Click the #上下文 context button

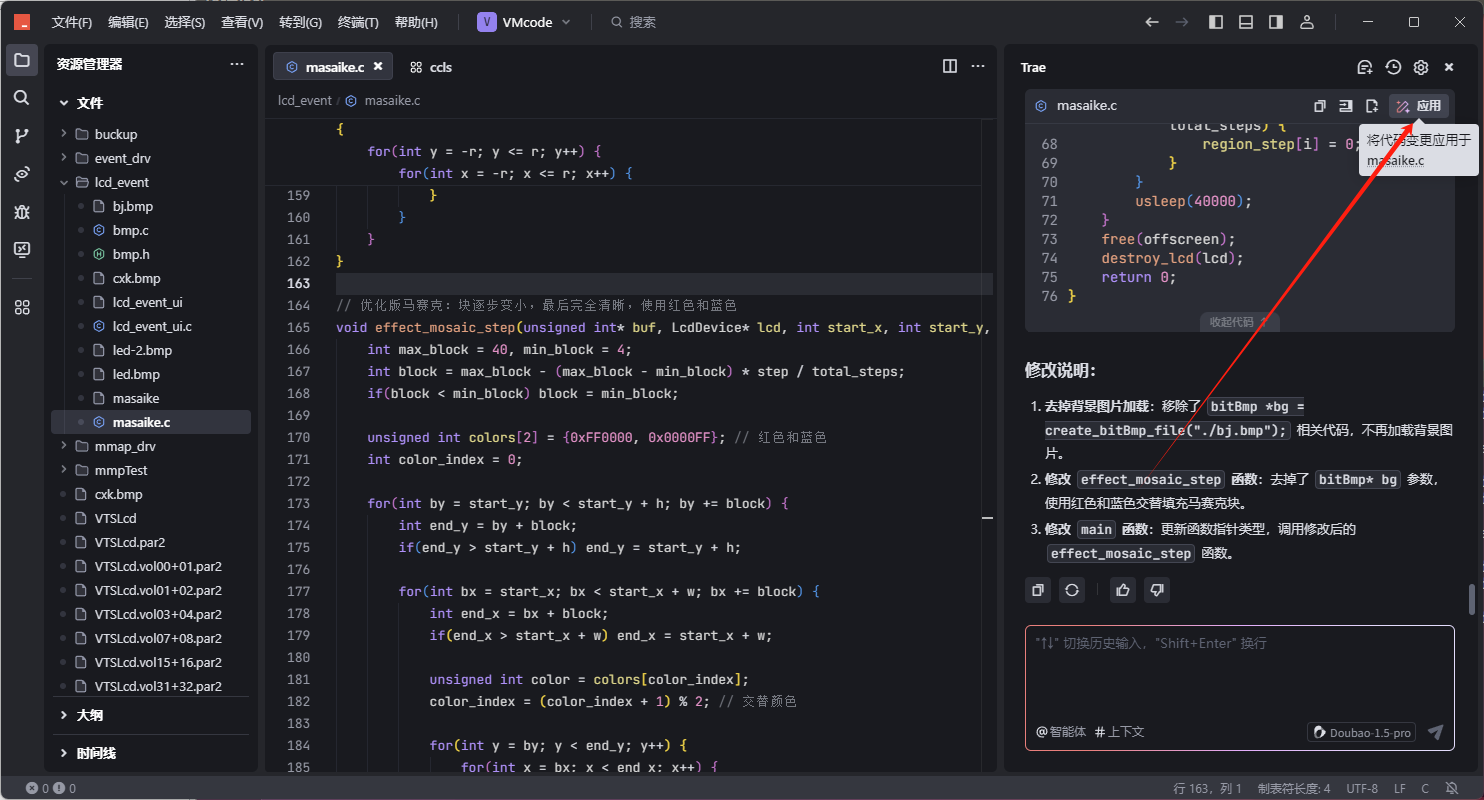point(1120,732)
